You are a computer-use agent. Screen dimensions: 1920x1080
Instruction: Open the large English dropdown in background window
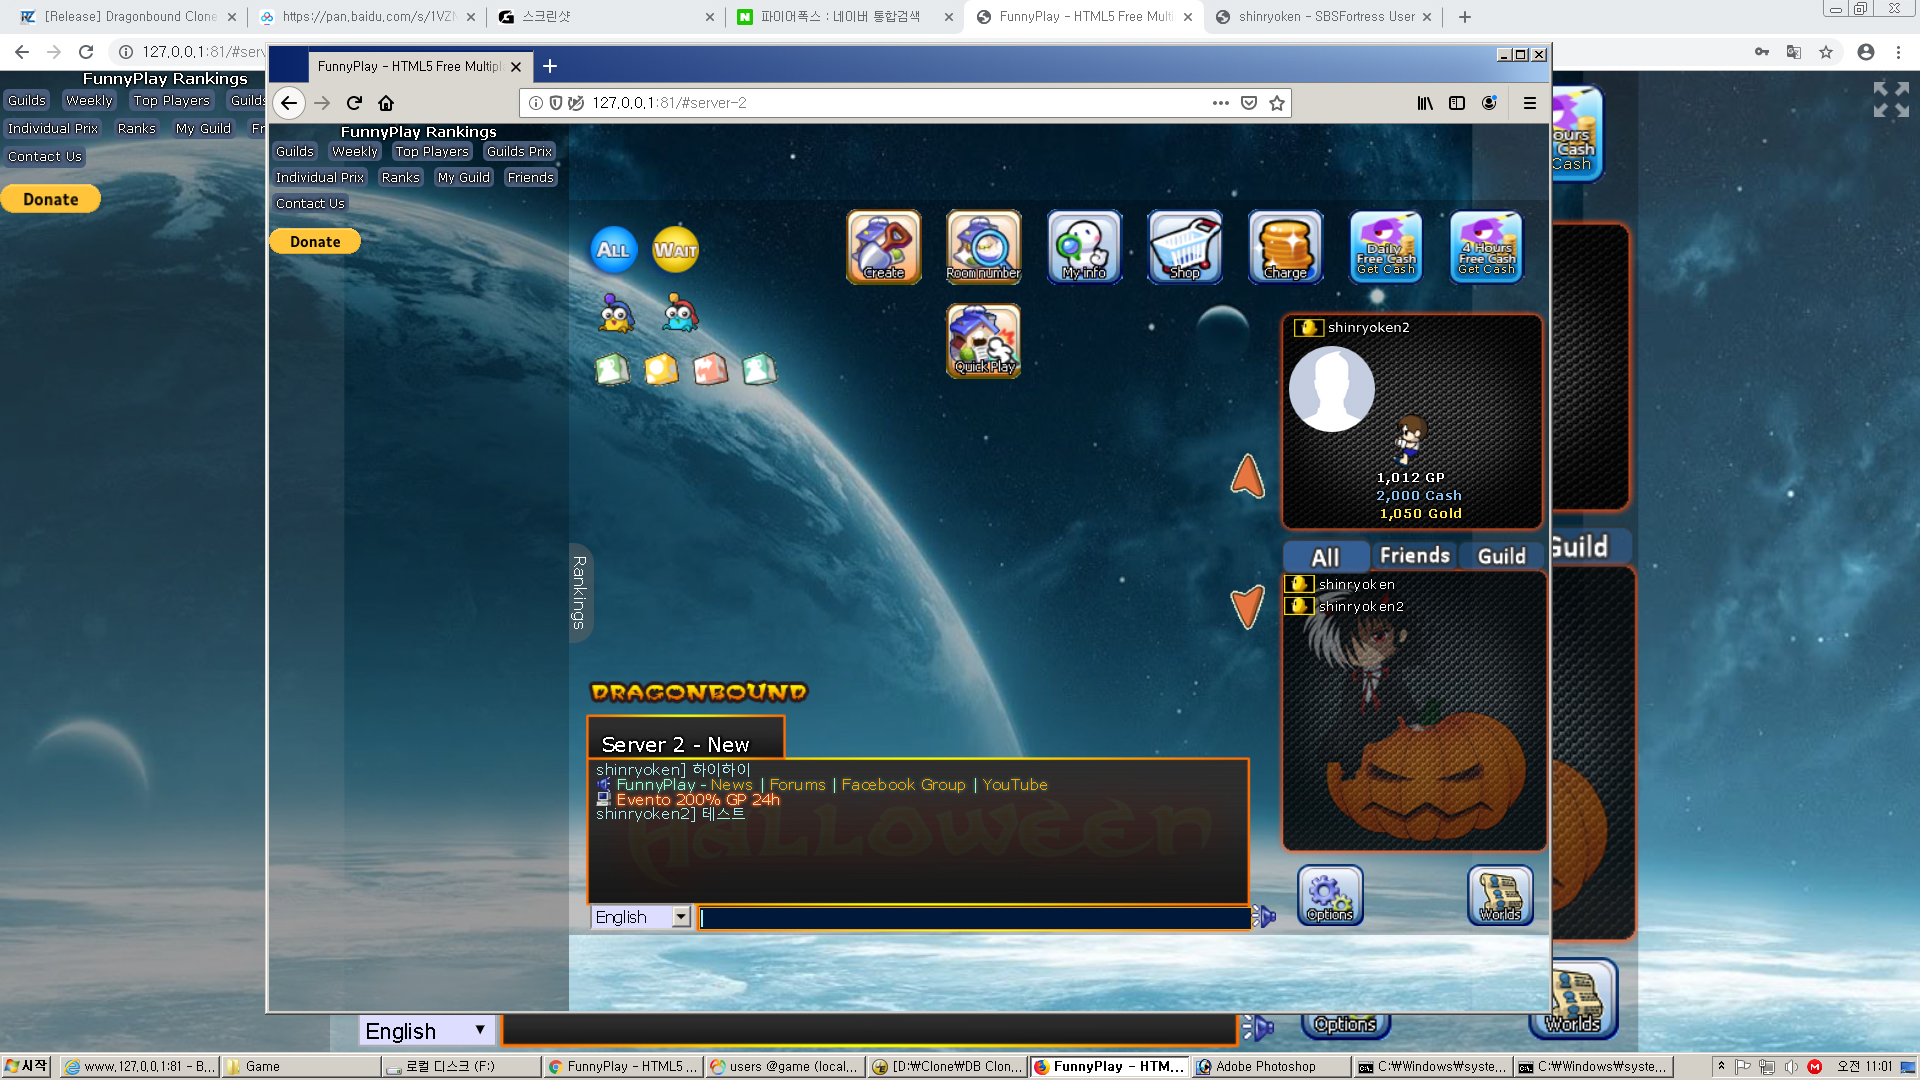click(x=425, y=1031)
